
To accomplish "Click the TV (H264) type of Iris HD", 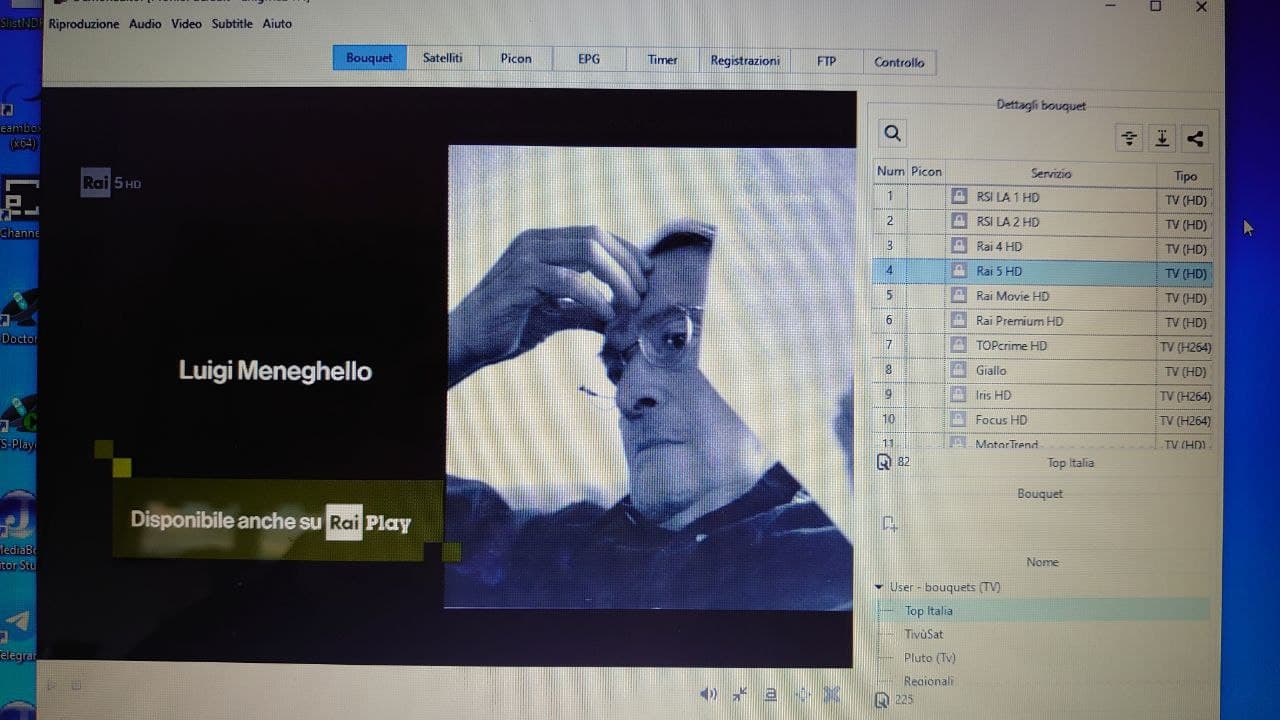I will tap(1185, 396).
